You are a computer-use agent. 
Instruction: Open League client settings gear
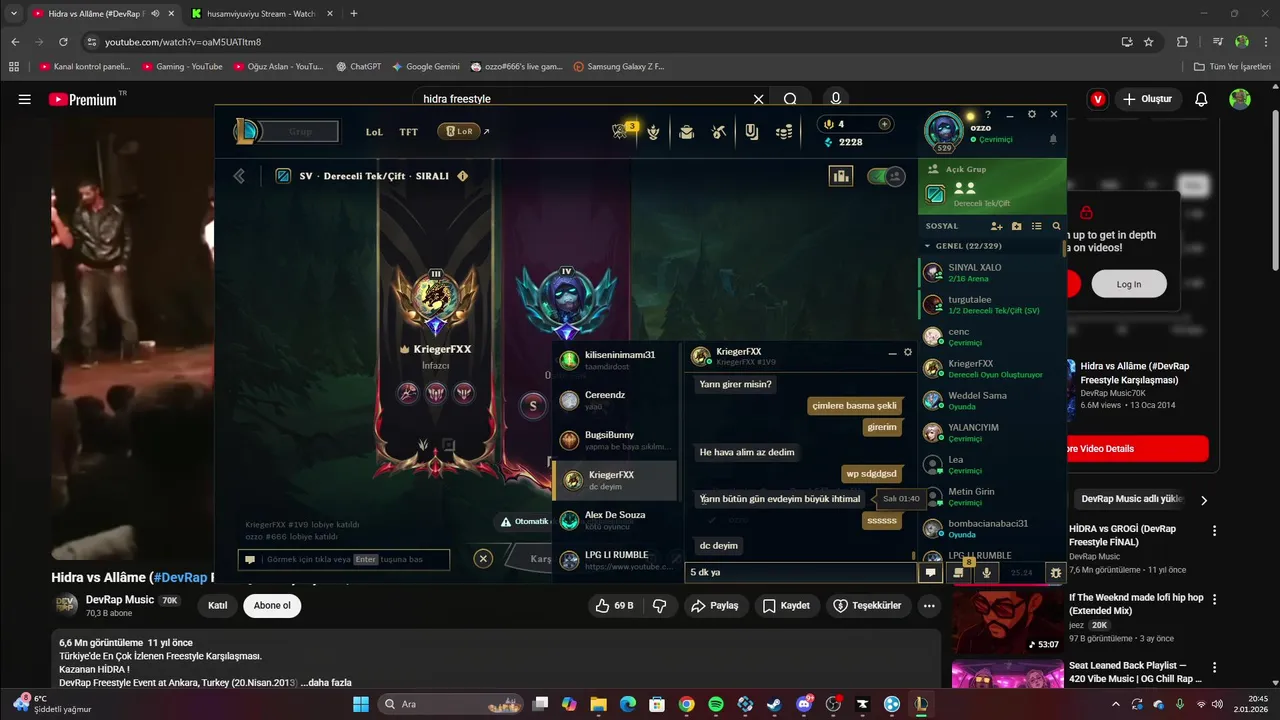(x=1032, y=114)
